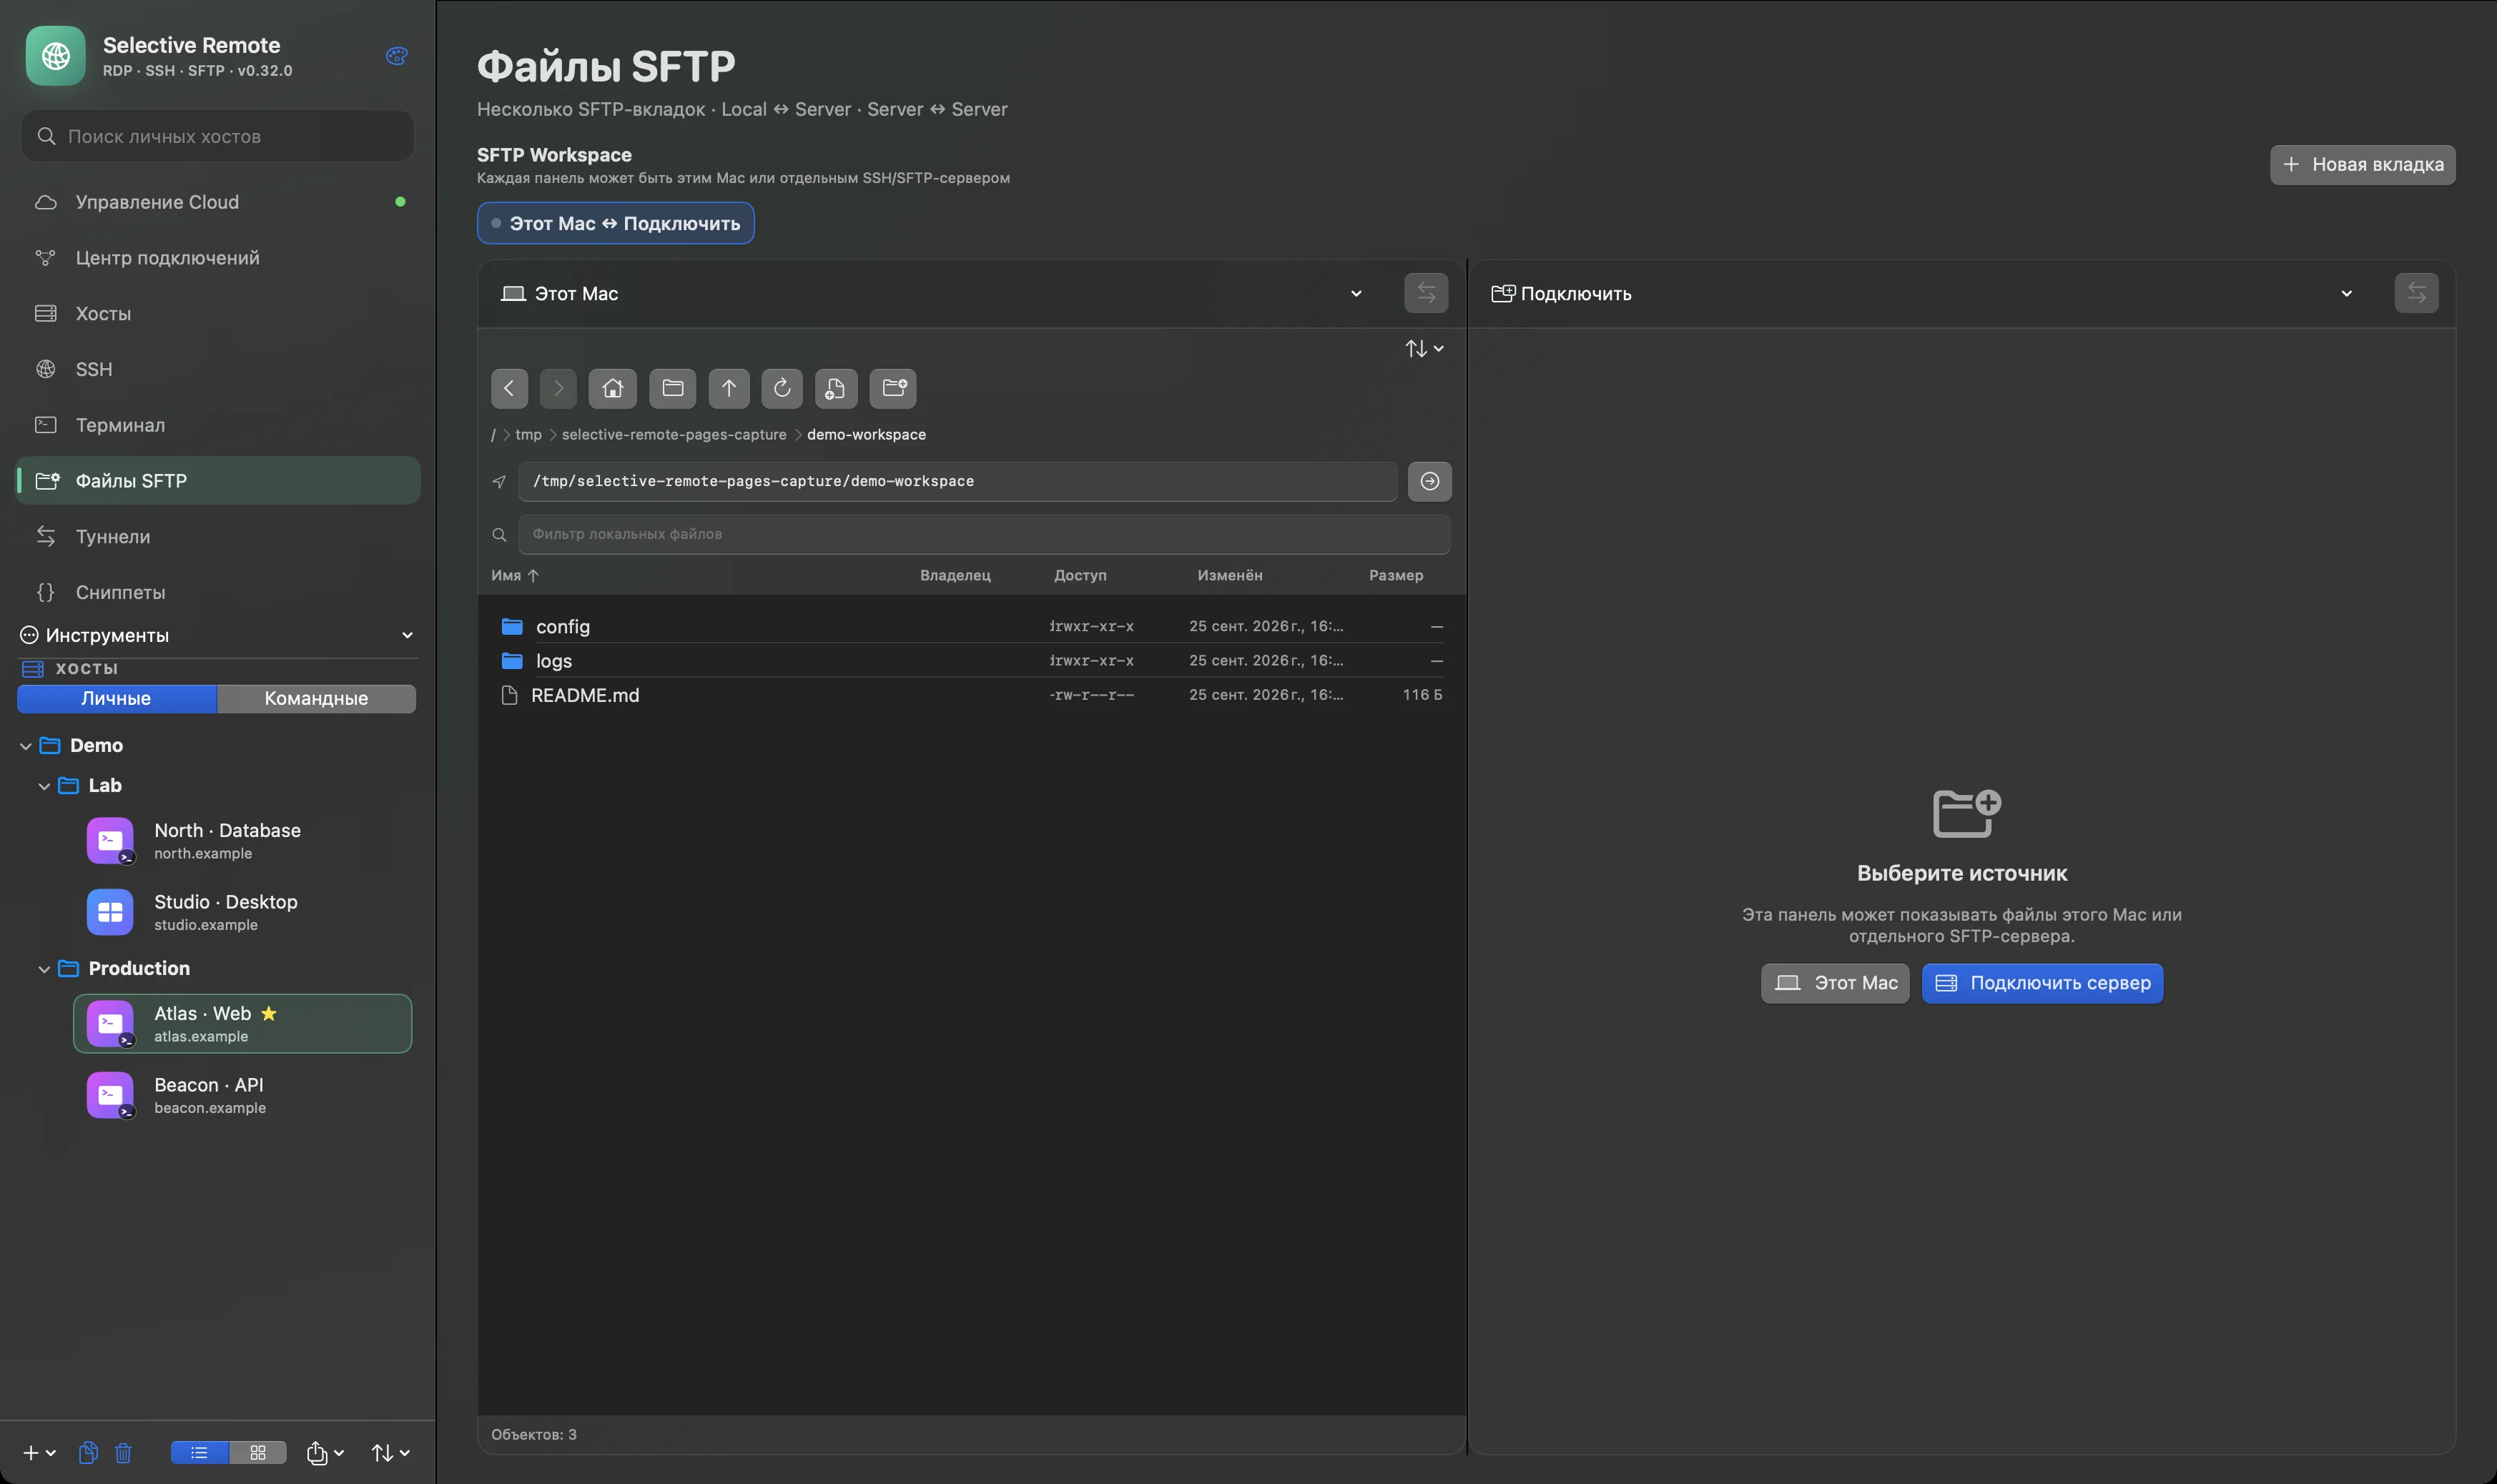Collapse the Инструменты section
This screenshot has width=2497, height=1484.
point(407,635)
